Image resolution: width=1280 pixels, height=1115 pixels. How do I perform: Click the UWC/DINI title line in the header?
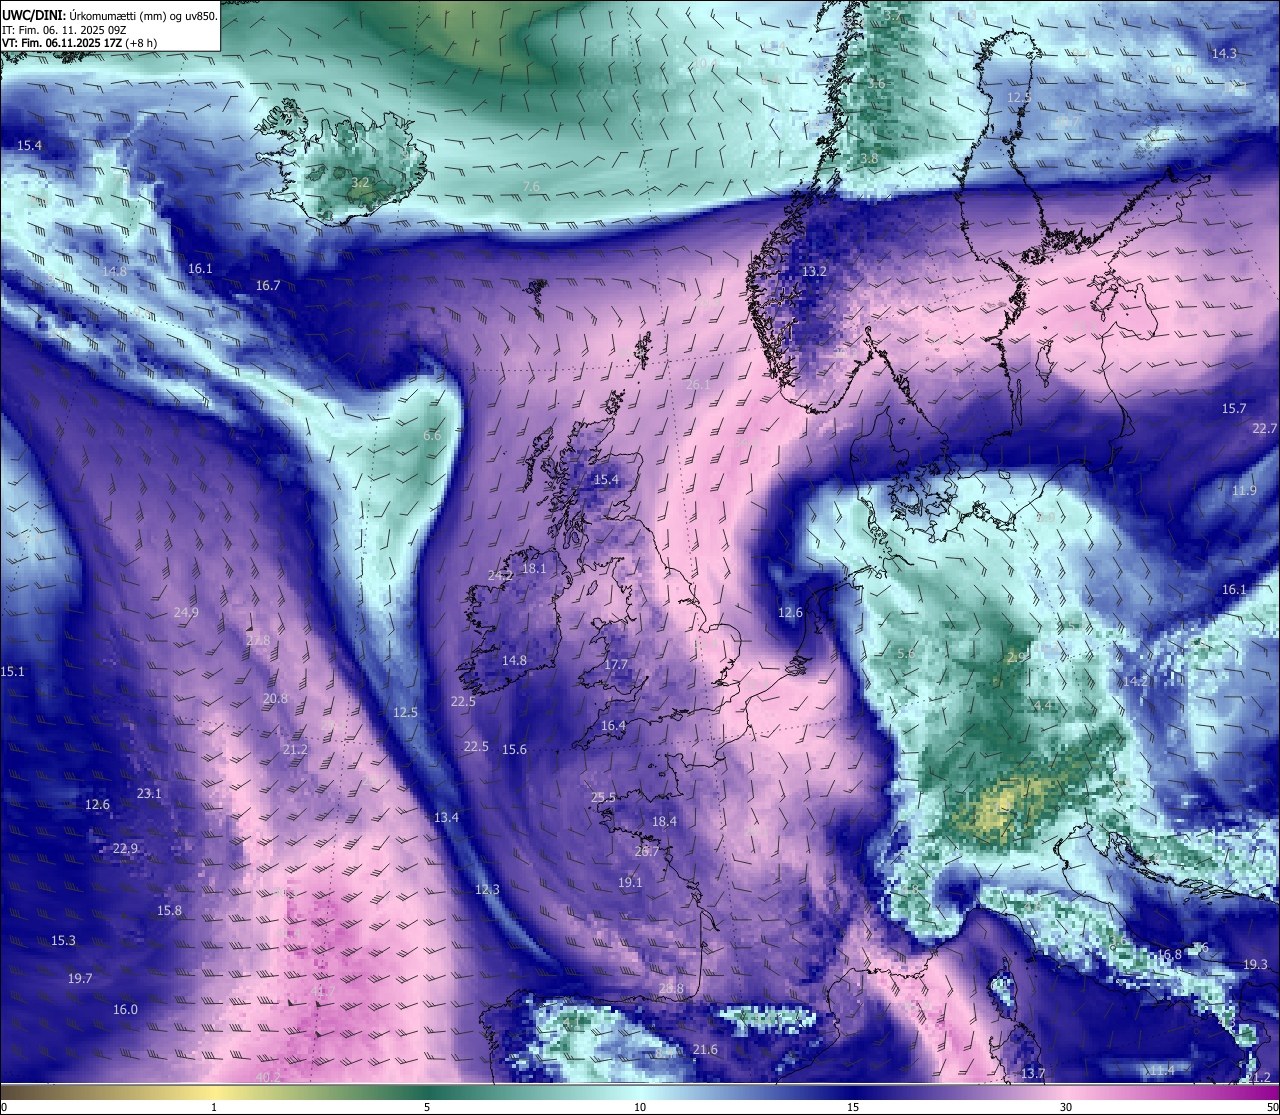click(x=110, y=15)
